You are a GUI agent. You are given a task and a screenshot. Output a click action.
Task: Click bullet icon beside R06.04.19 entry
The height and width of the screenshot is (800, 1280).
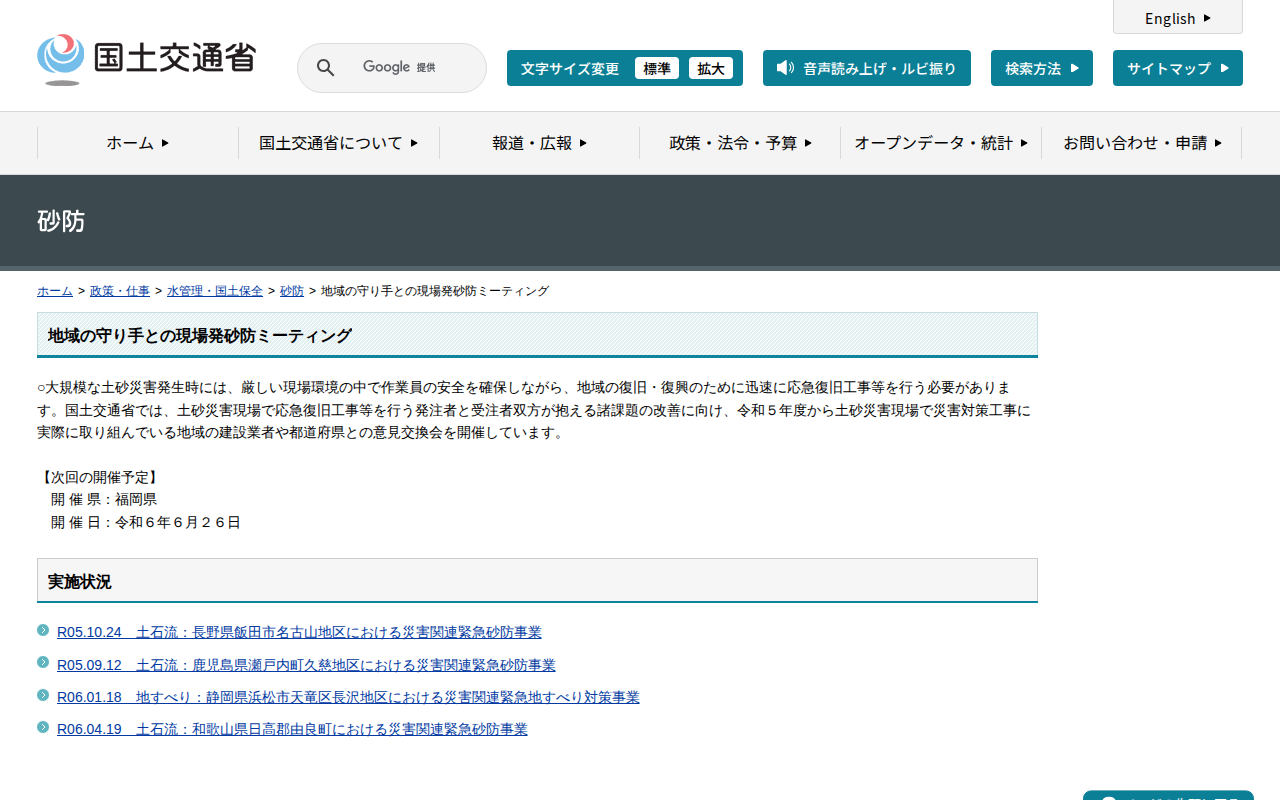43,727
